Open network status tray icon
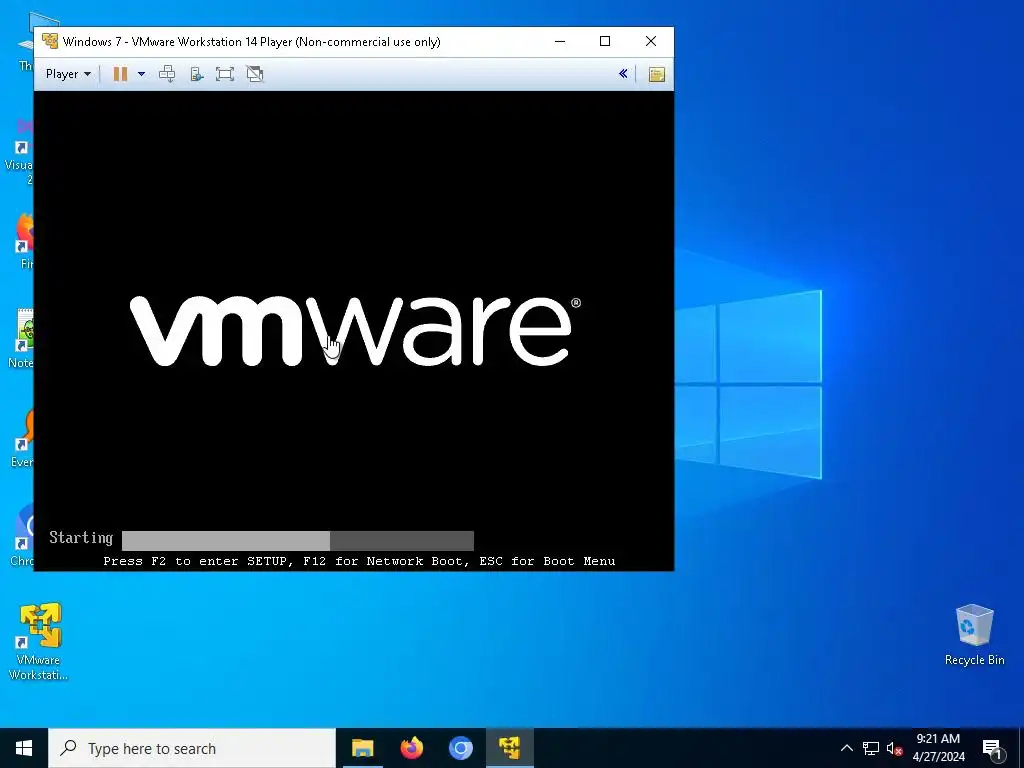The width and height of the screenshot is (1024, 768). click(x=871, y=748)
